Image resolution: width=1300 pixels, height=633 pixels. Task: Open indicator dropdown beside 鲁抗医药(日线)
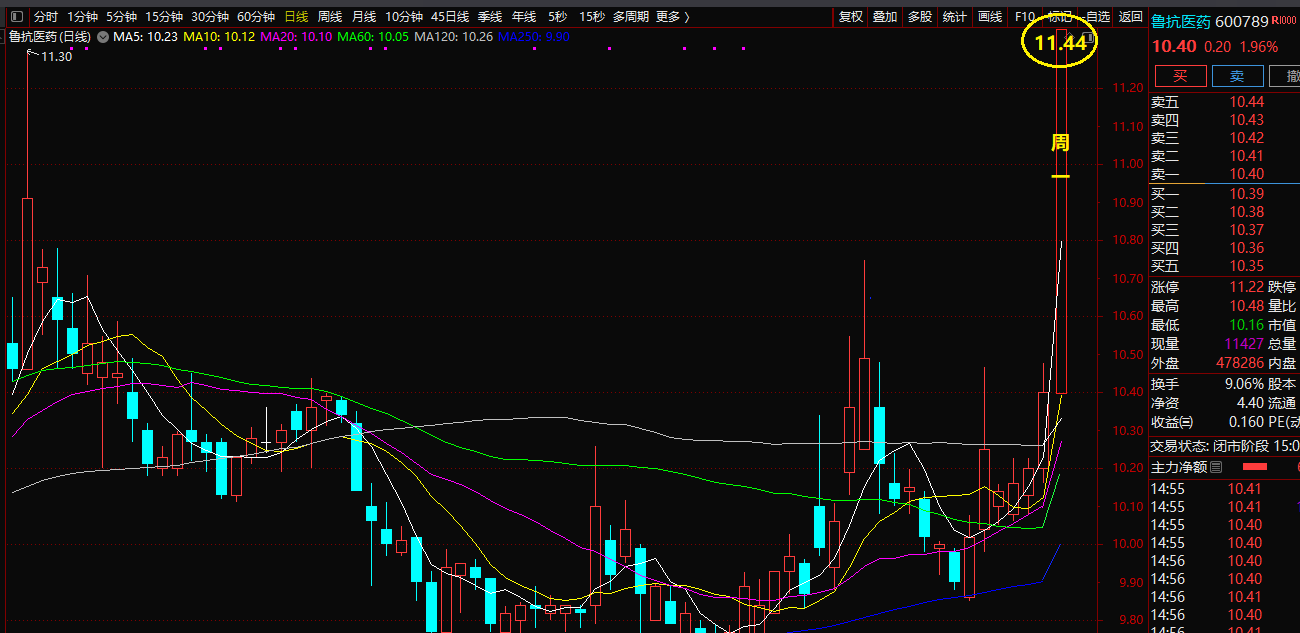coord(102,37)
